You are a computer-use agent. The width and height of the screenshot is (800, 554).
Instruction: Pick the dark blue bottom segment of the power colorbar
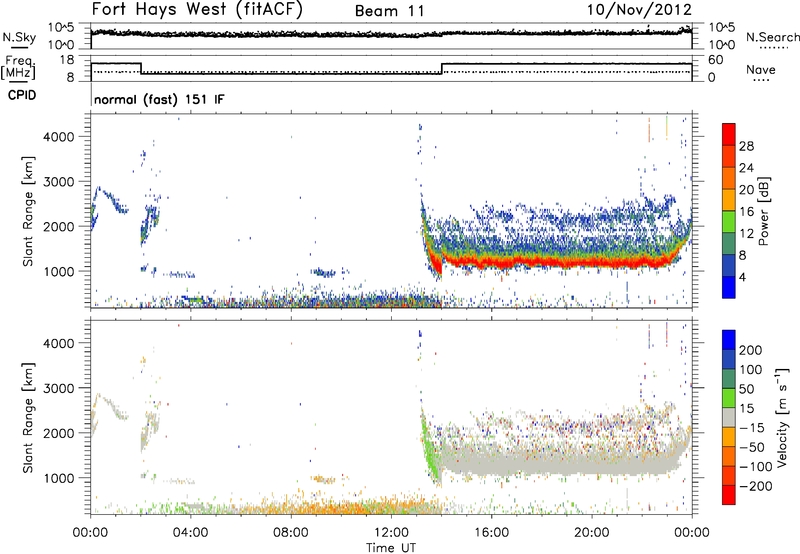729,287
